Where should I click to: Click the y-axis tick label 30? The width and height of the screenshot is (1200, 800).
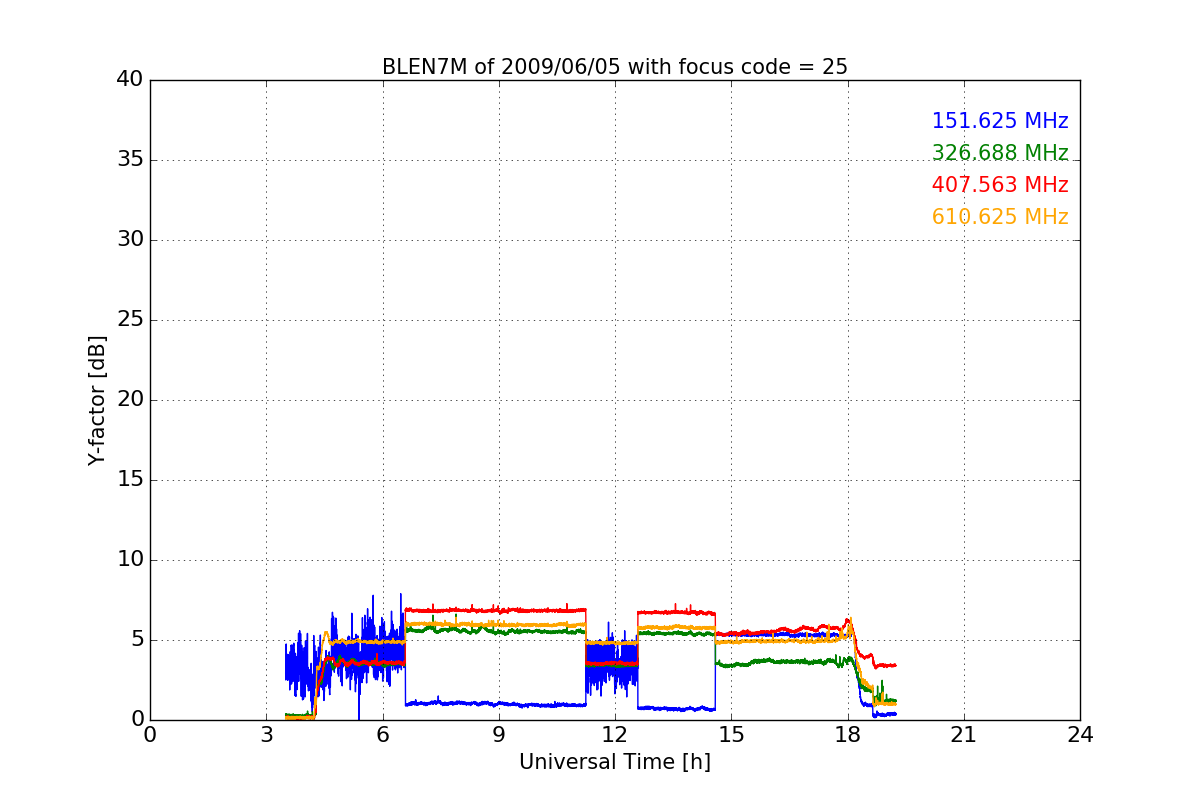tap(130, 240)
